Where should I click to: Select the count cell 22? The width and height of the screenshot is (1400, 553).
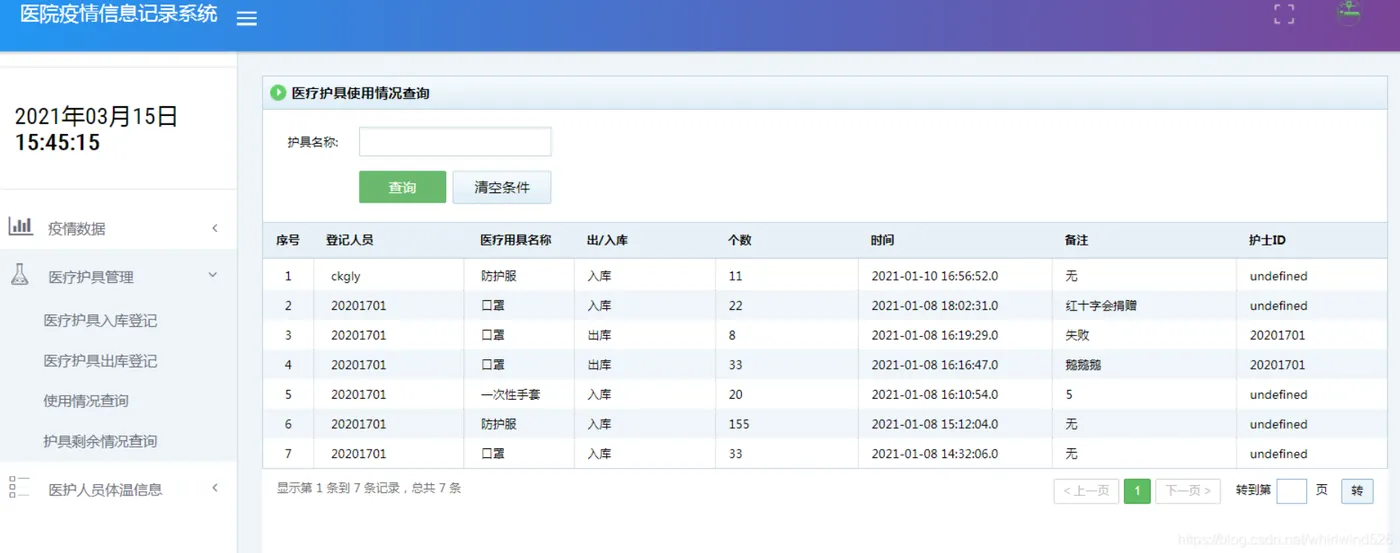point(736,306)
